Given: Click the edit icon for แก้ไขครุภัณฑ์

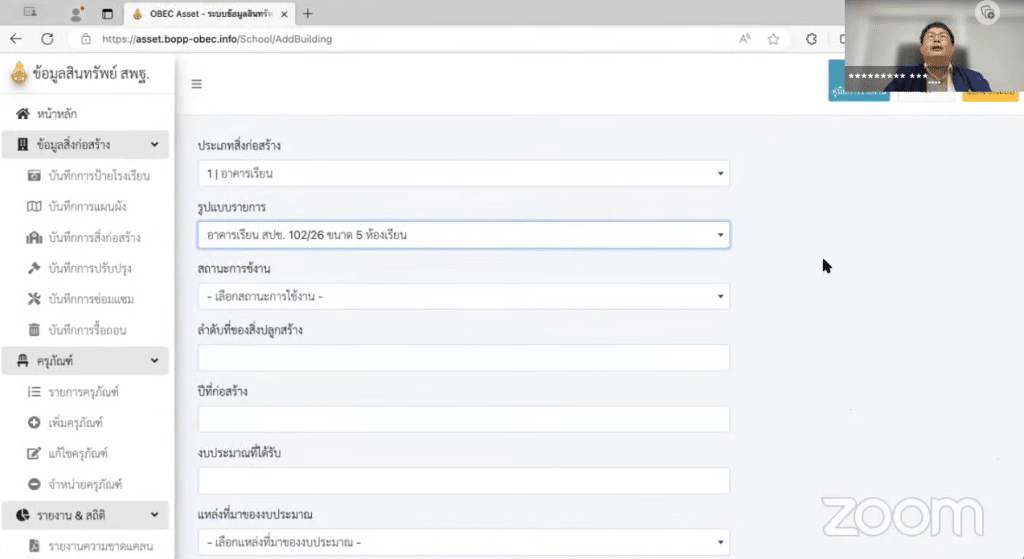Looking at the screenshot, I should [34, 453].
